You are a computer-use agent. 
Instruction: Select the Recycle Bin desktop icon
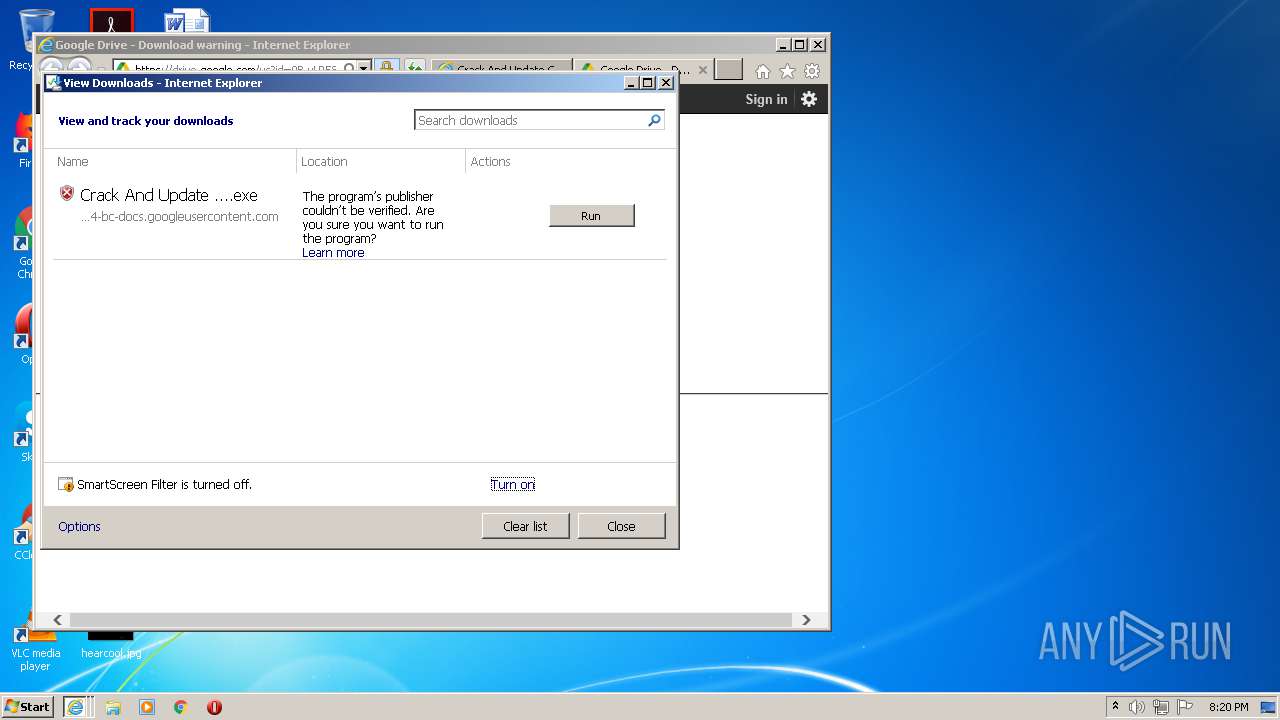(x=34, y=30)
